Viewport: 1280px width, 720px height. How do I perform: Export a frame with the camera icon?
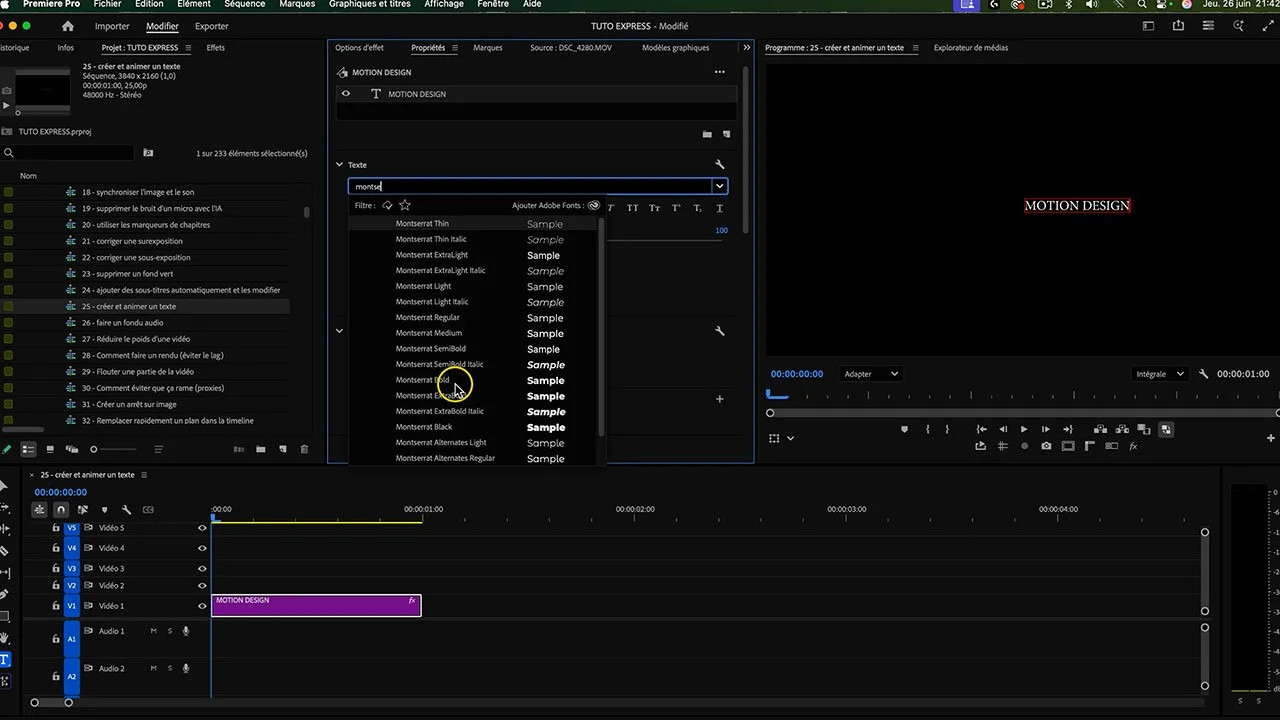[1046, 446]
